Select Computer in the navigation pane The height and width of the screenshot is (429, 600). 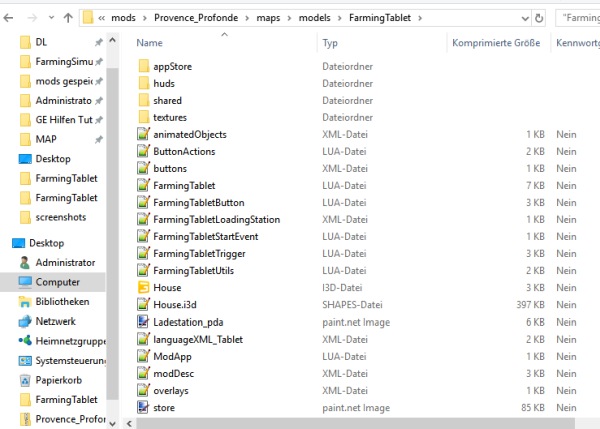[x=57, y=282]
